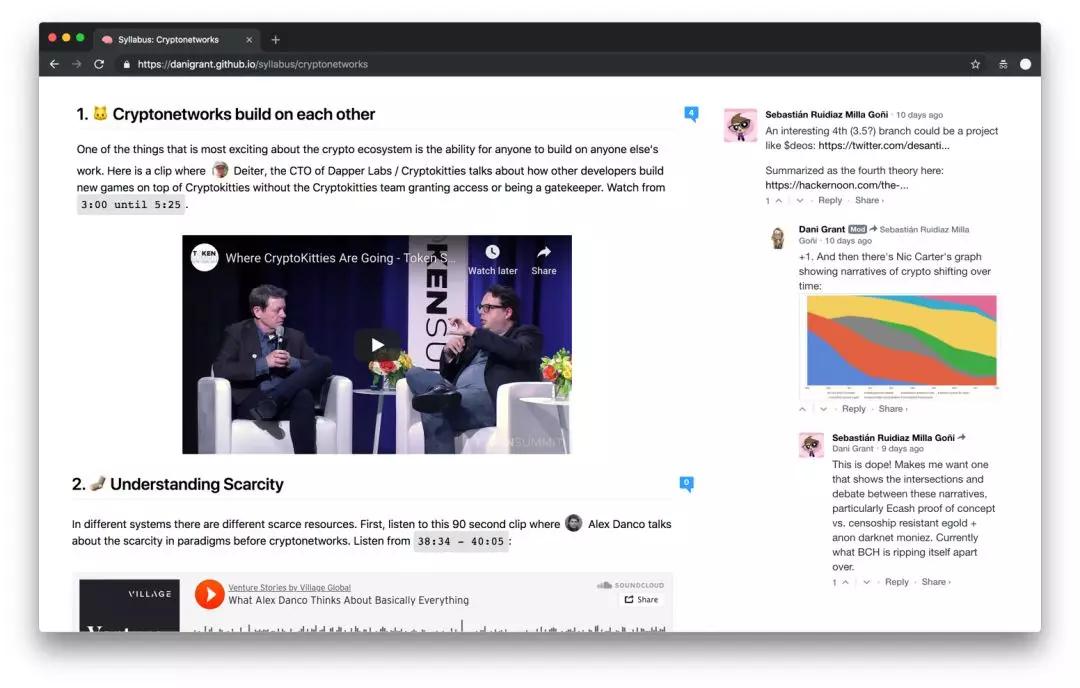
Task: Open the hackernoon.com link
Action: point(837,185)
